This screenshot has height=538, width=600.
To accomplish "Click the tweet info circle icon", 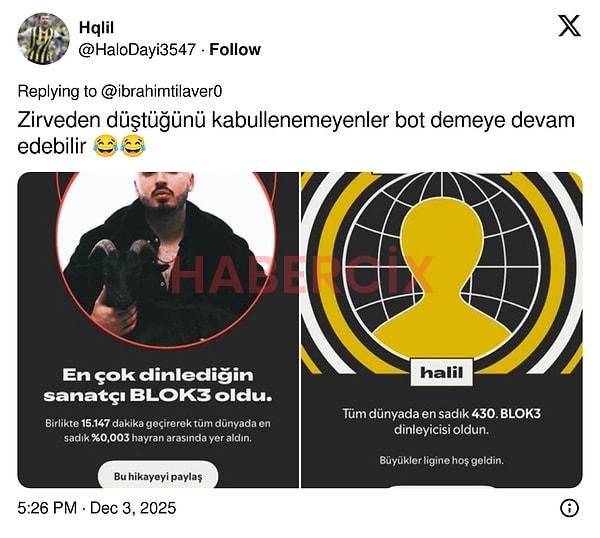I will [x=569, y=508].
